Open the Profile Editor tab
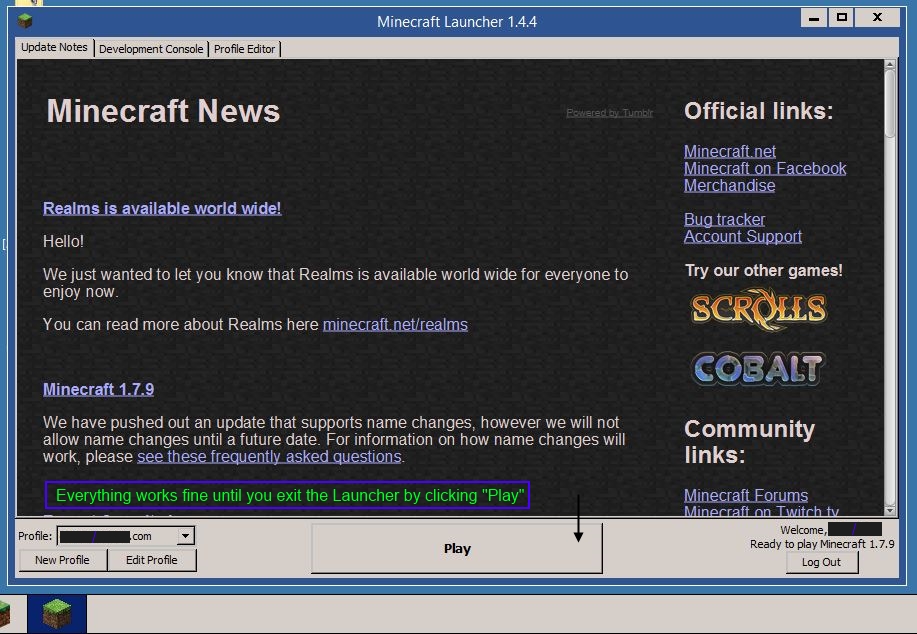Image resolution: width=917 pixels, height=634 pixels. (x=245, y=48)
